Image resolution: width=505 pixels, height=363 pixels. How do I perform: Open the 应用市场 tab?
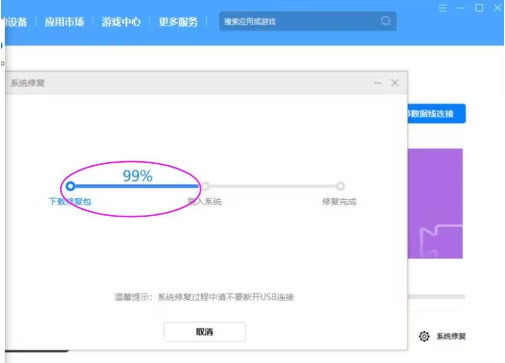click(64, 22)
